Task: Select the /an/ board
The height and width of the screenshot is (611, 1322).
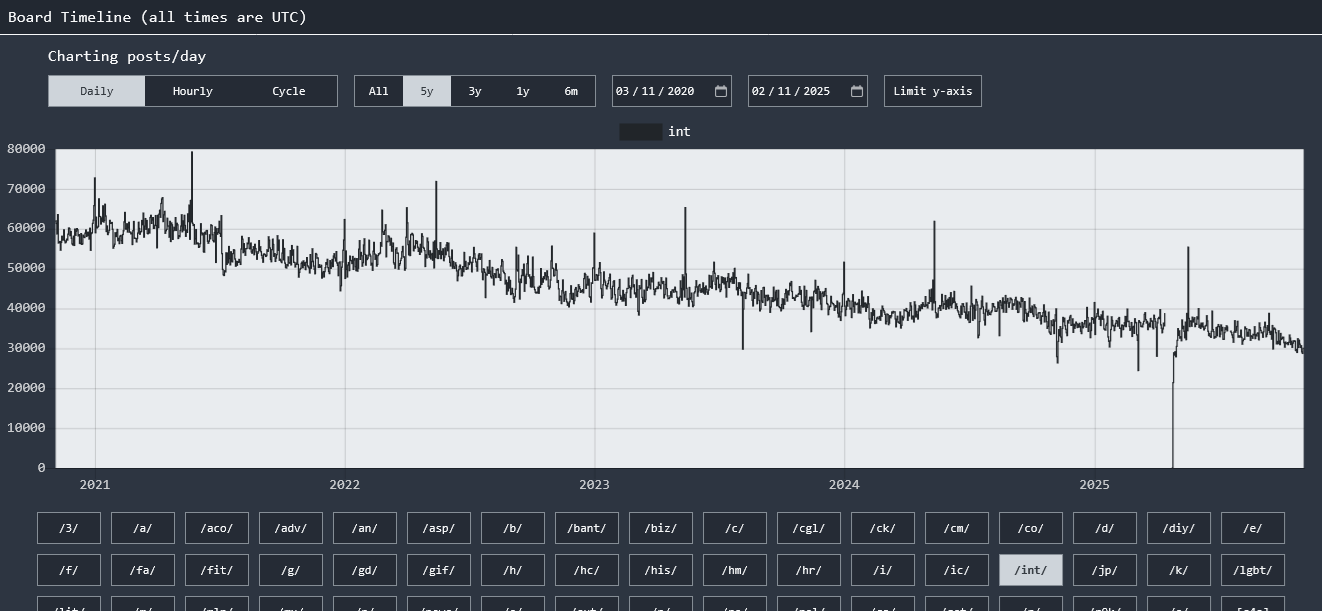Action: click(x=365, y=528)
